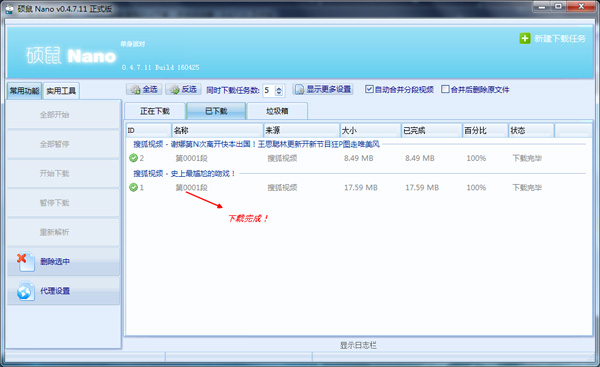
Task: Sort by 百分比 column header
Action: click(x=485, y=130)
